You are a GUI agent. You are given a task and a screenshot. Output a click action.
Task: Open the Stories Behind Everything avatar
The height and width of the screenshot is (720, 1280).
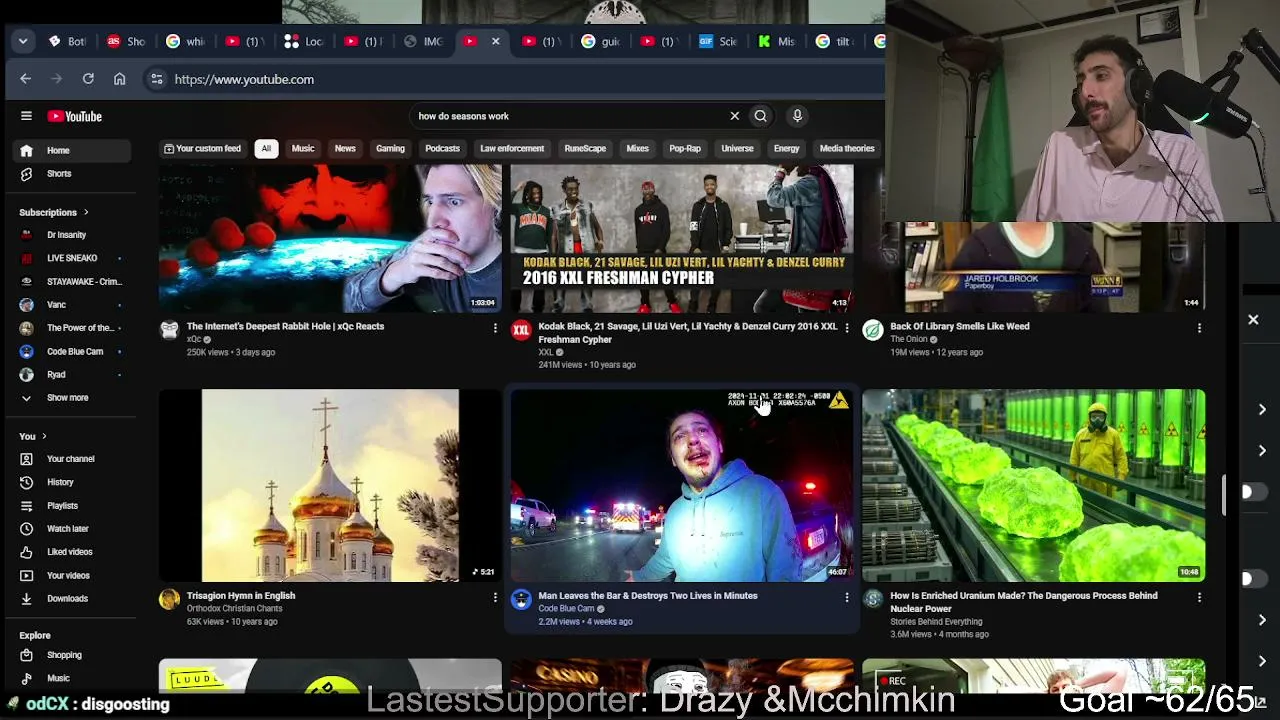pos(873,599)
